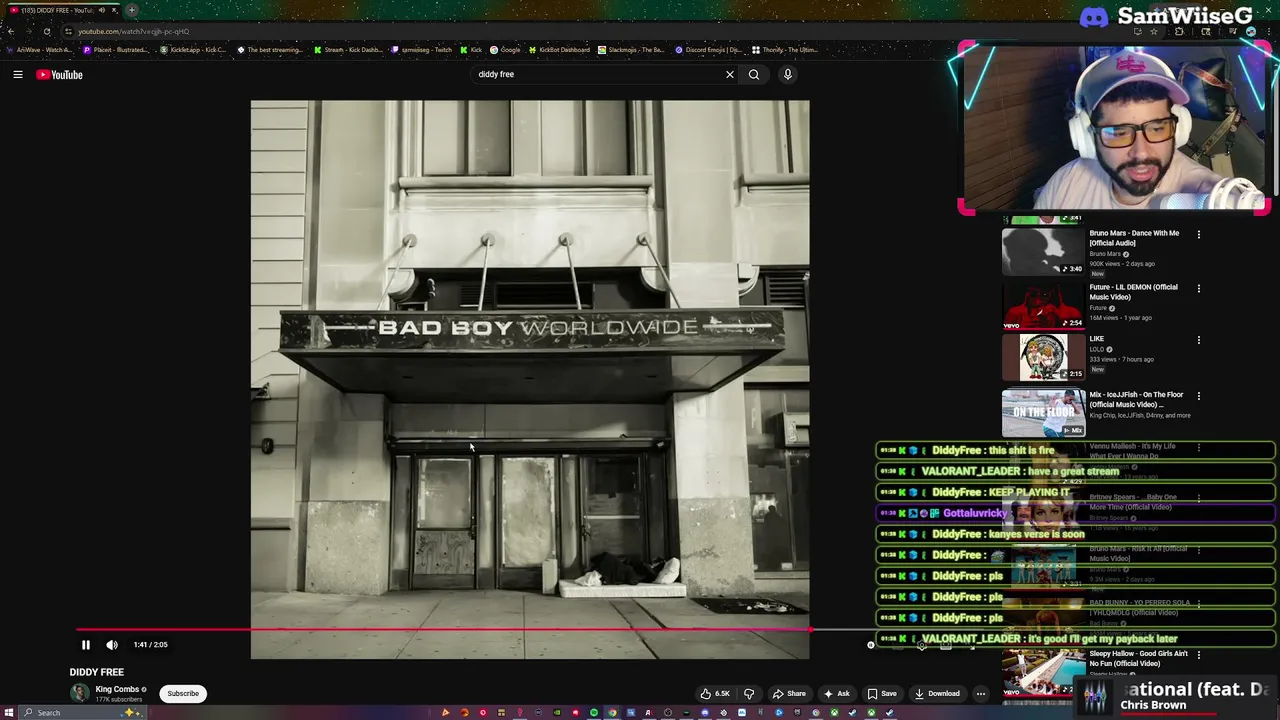Dislike the DIDDY FREE video
1280x720 pixels.
(749, 693)
